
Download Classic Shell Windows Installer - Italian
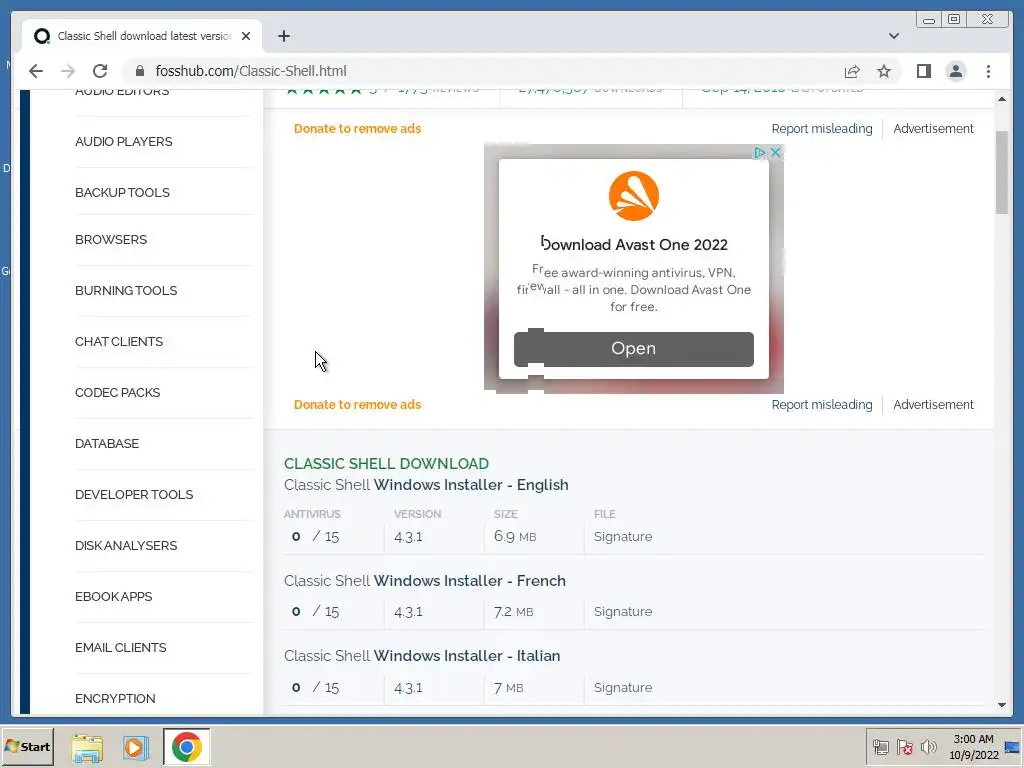(x=422, y=656)
